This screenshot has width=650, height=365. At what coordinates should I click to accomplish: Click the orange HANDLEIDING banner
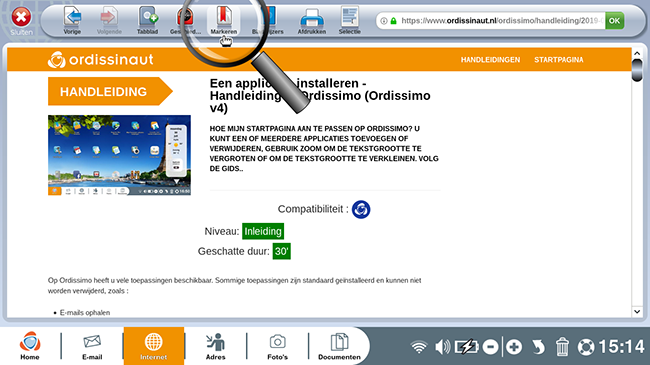pyautogui.click(x=110, y=91)
